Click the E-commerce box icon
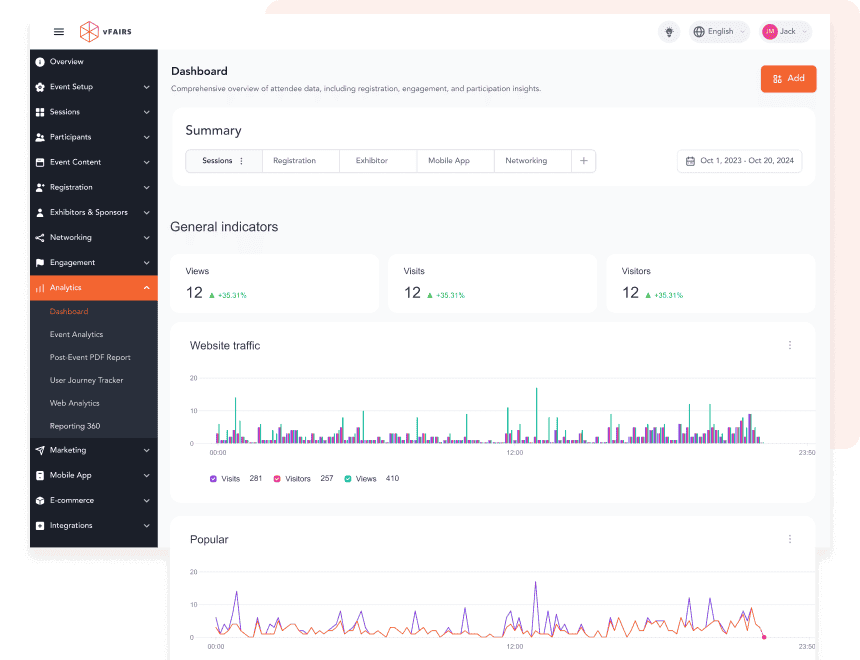 point(40,501)
